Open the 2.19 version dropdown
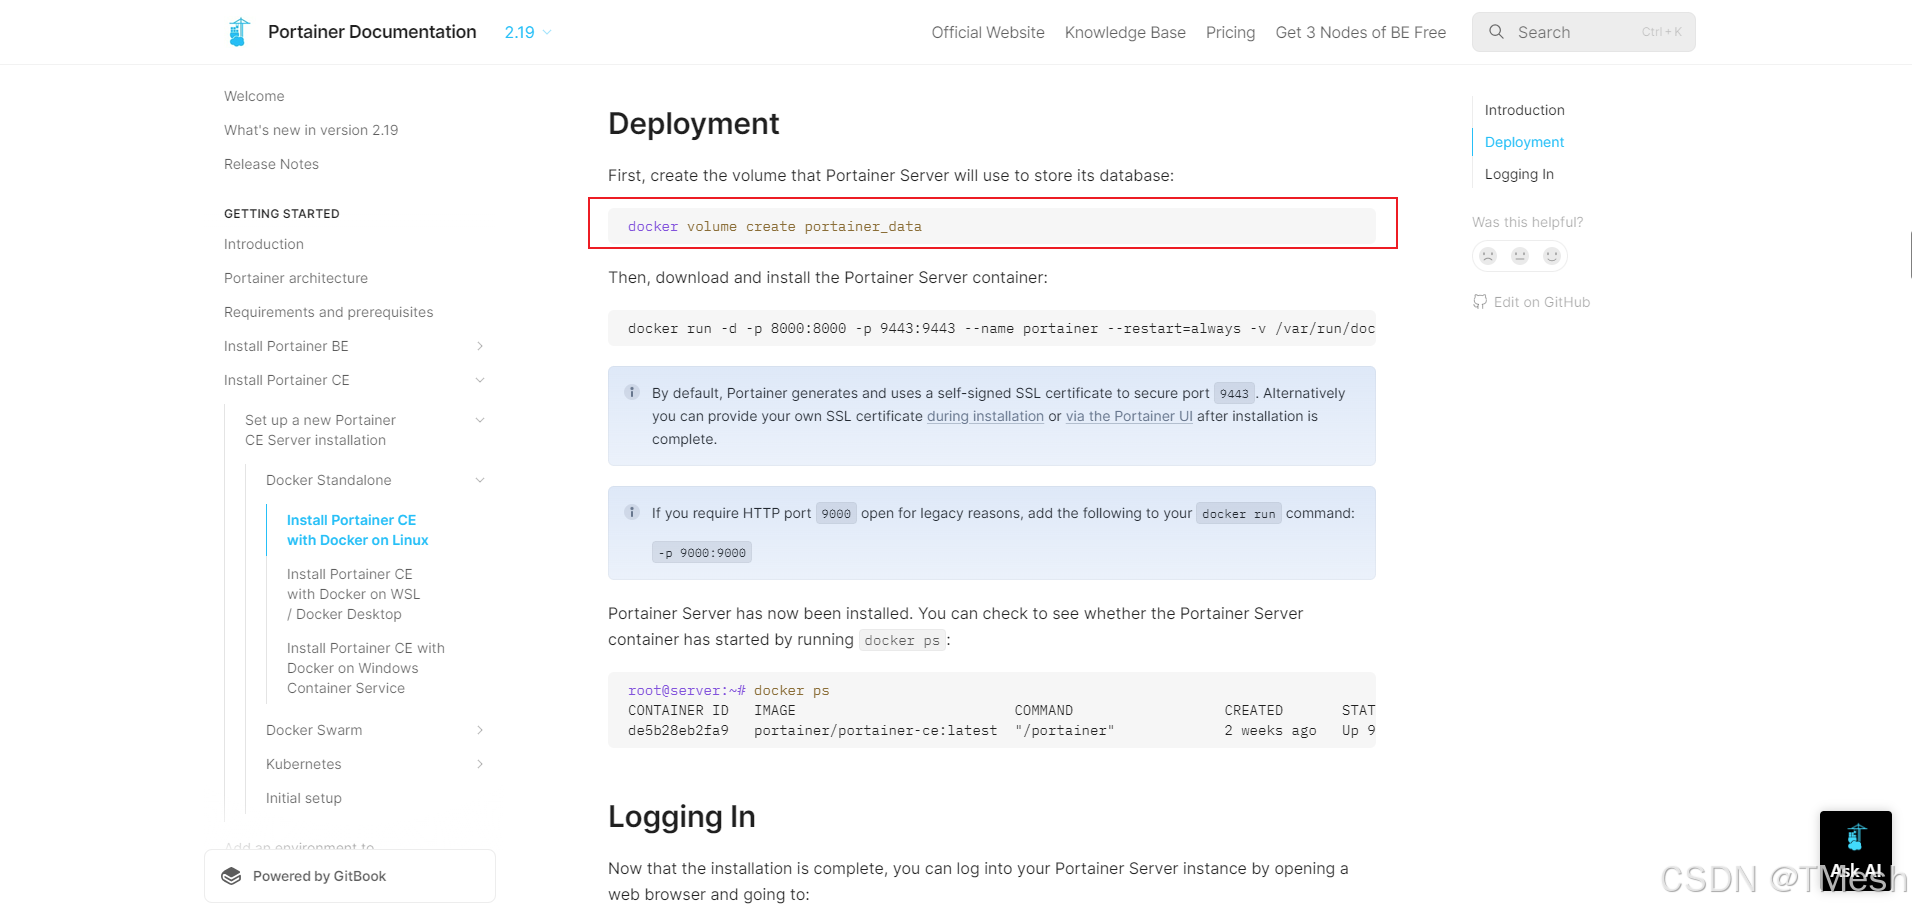Viewport: 1912px width, 911px height. coord(528,32)
